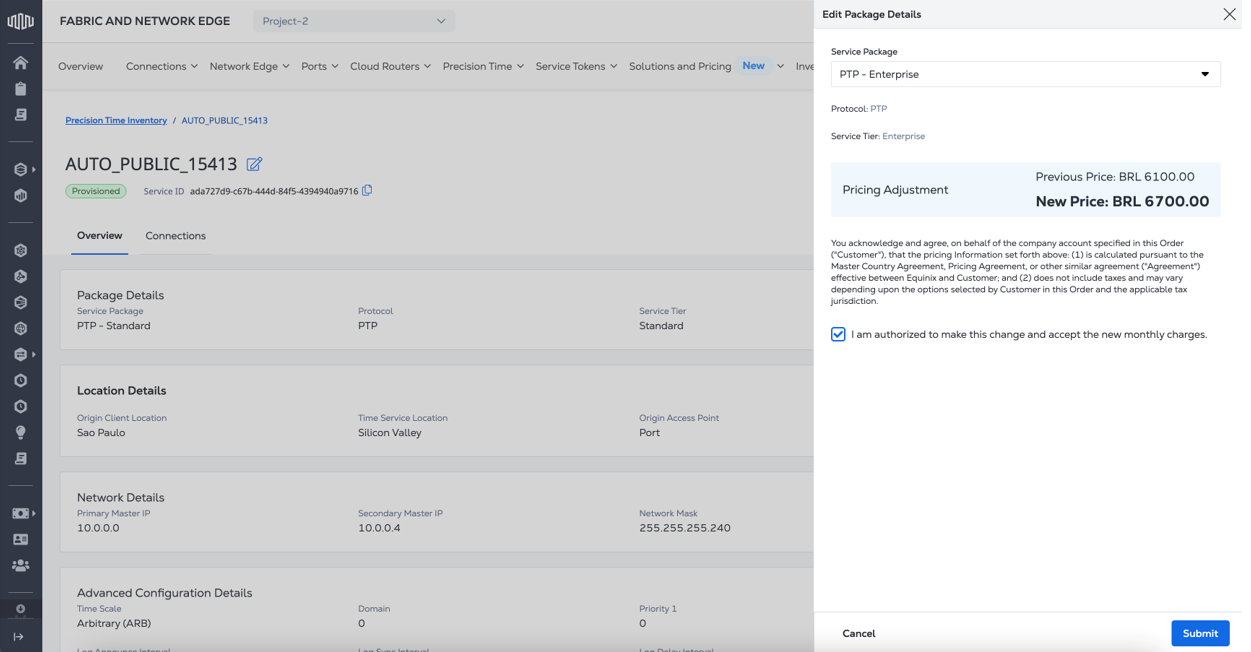Click the Provisioned status badge

click(96, 191)
